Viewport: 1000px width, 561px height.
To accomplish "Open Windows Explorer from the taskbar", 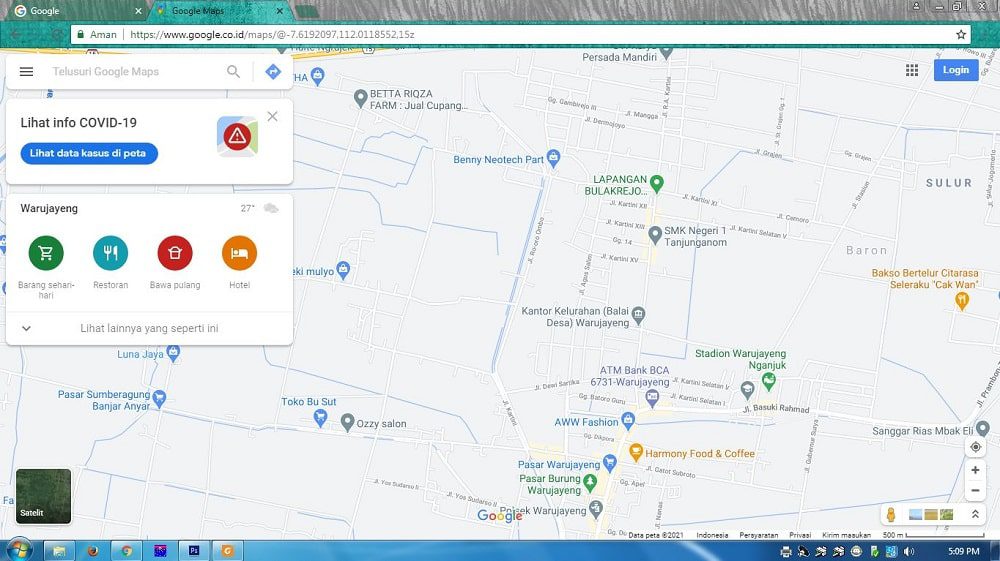I will click(59, 551).
